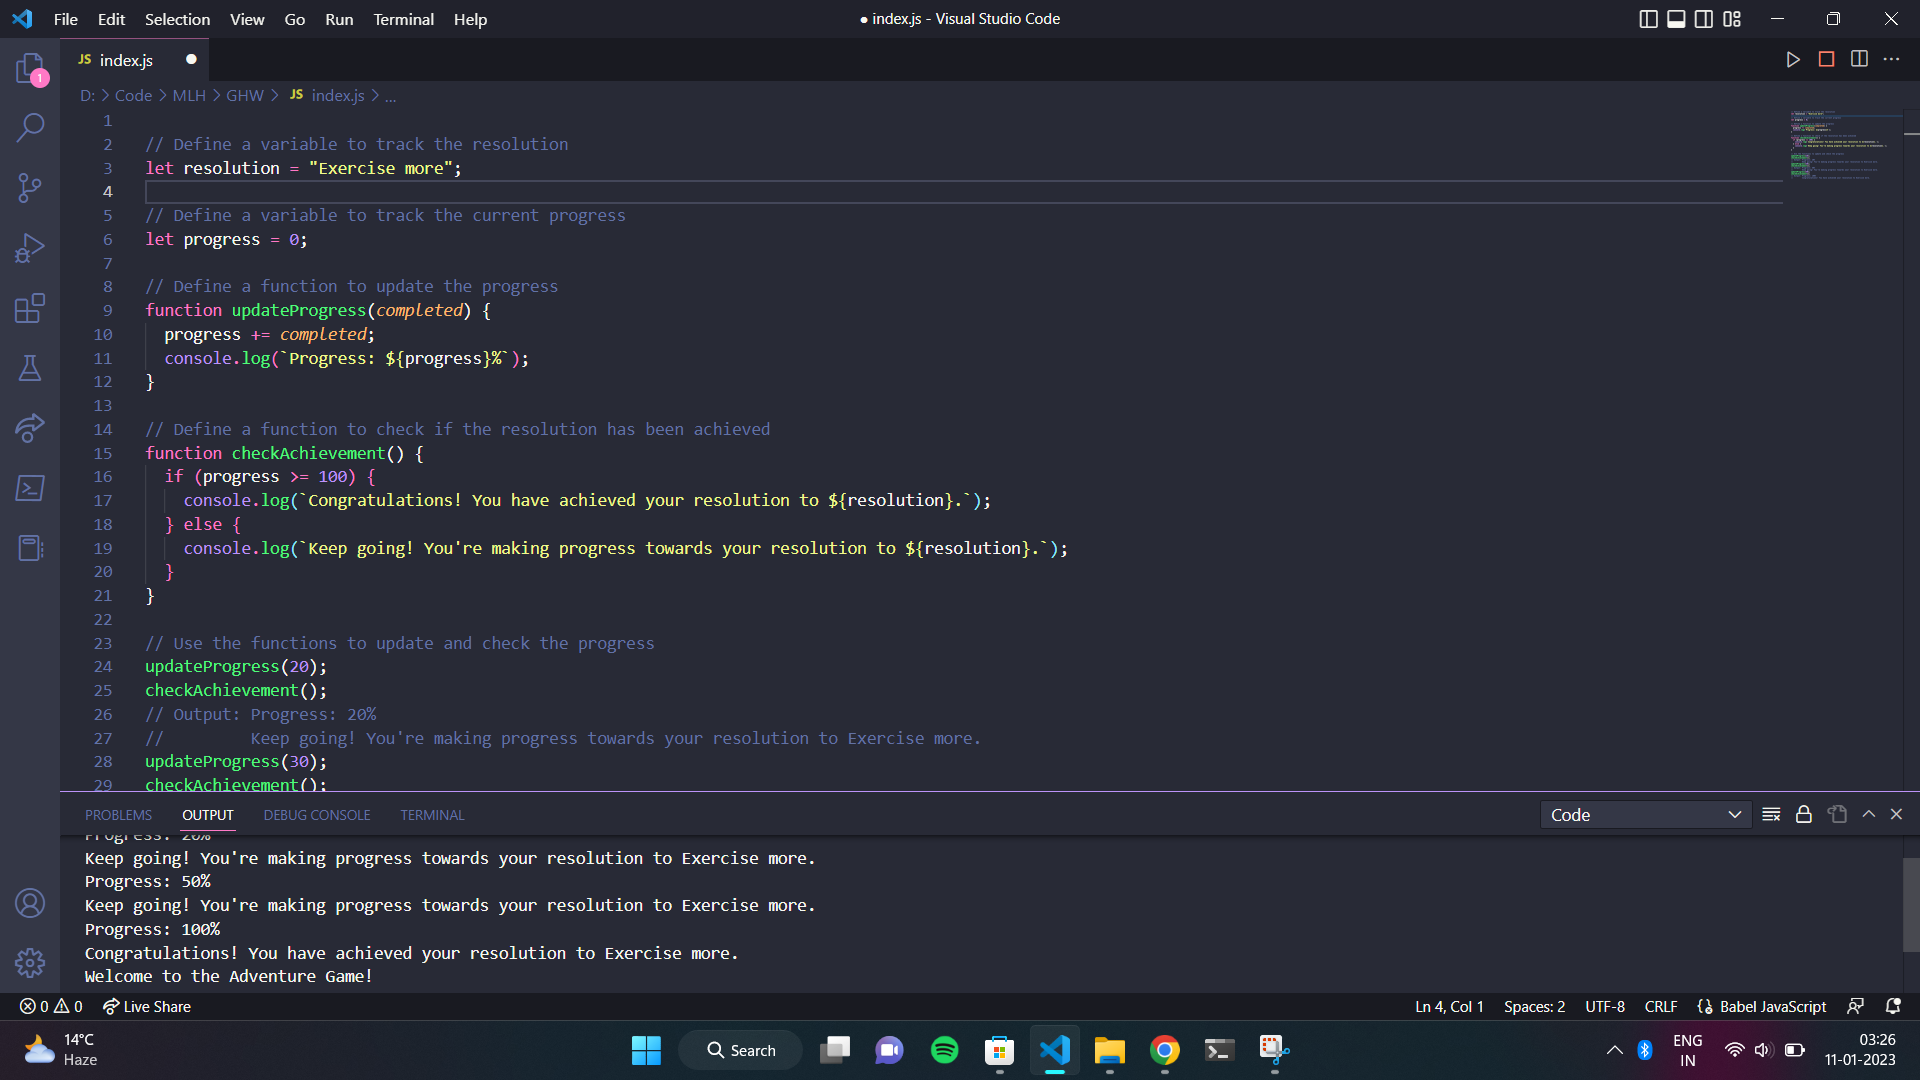Open Spotify from the taskbar

coord(944,1050)
